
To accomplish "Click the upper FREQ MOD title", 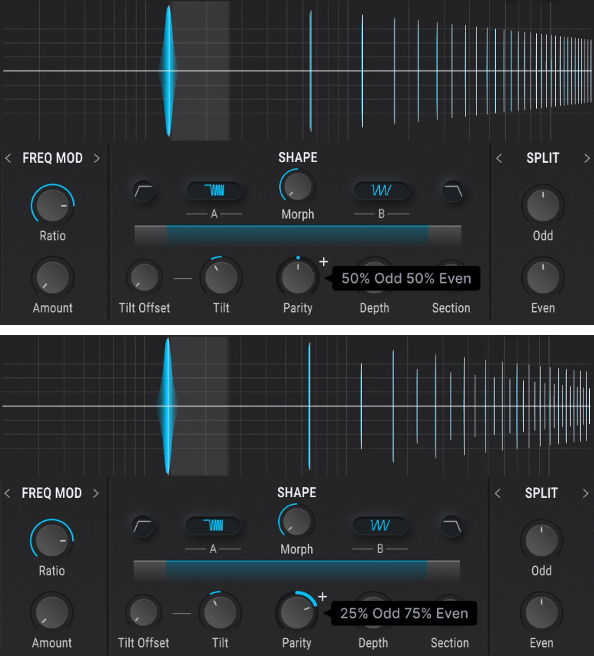I will point(52,158).
